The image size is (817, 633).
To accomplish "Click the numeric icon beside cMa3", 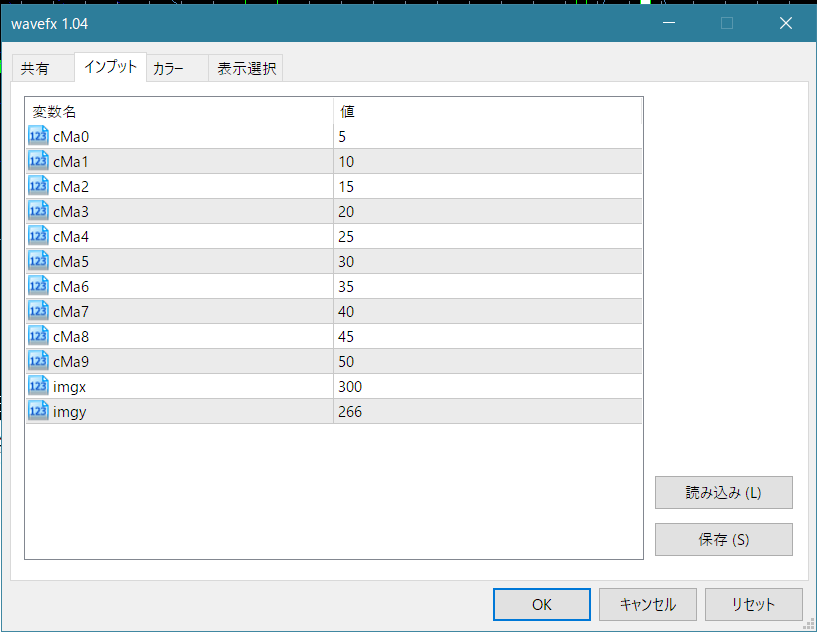I will (x=38, y=211).
